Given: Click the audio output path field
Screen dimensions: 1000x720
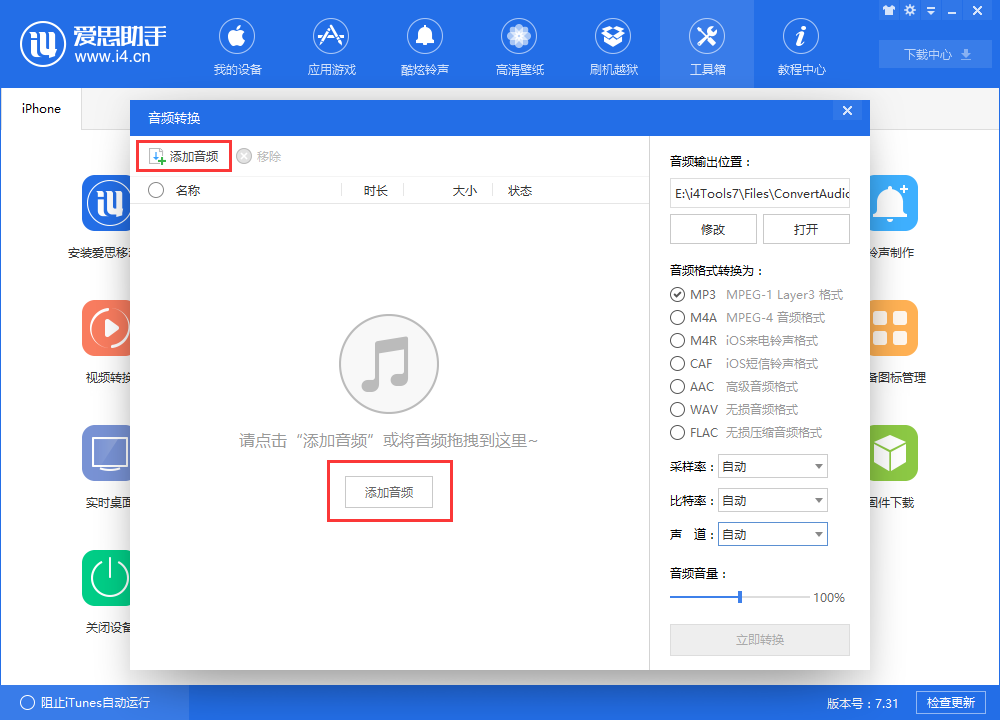Looking at the screenshot, I should coord(760,193).
